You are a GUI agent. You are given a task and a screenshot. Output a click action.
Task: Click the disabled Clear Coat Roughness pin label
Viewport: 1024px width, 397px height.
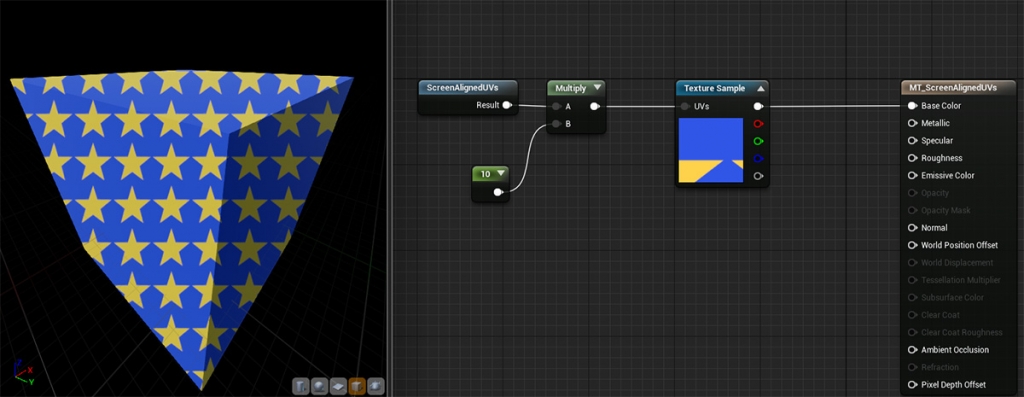point(962,332)
